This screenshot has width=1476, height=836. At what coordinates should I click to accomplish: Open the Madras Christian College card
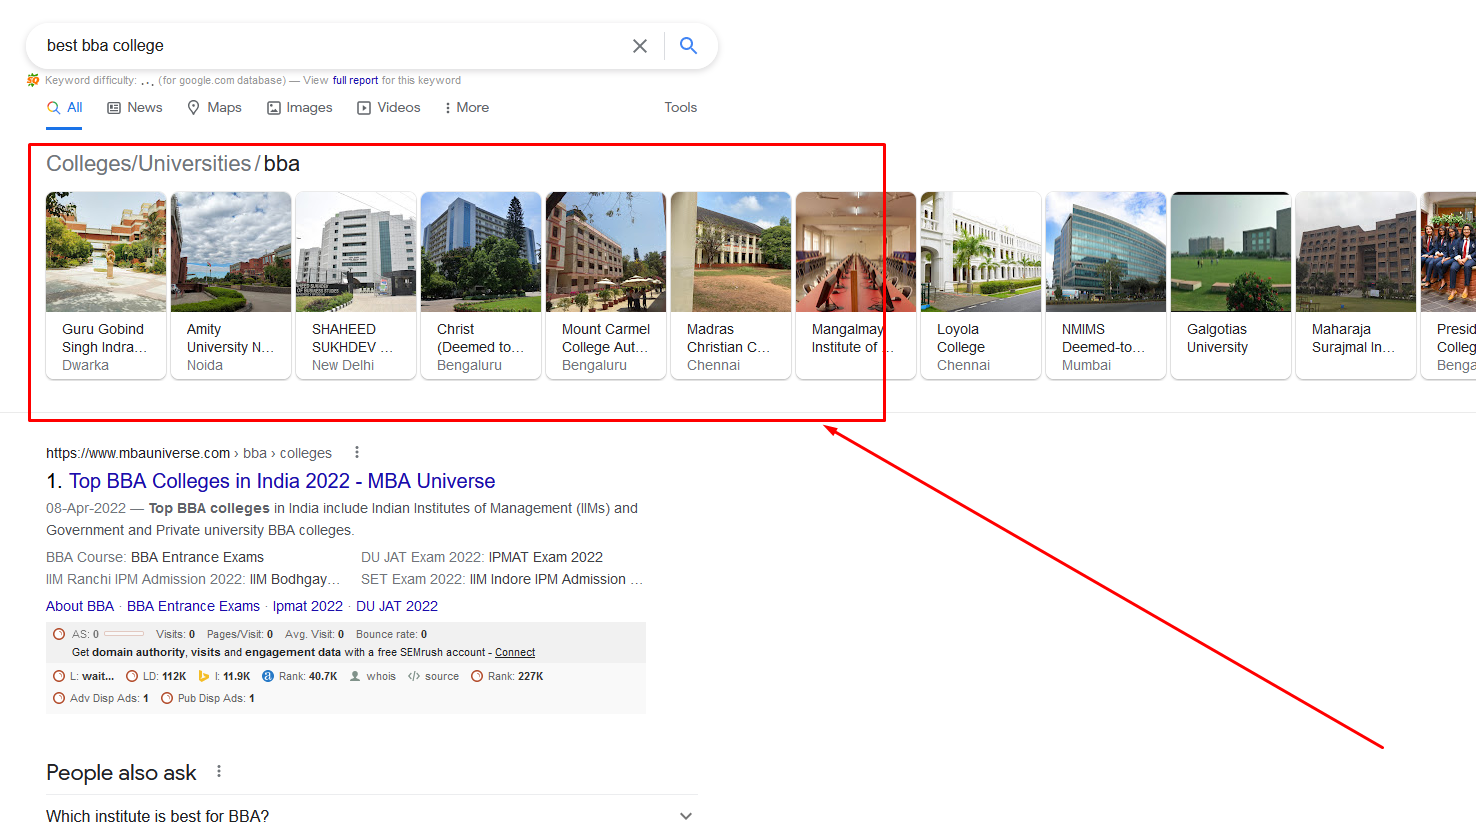(x=731, y=285)
